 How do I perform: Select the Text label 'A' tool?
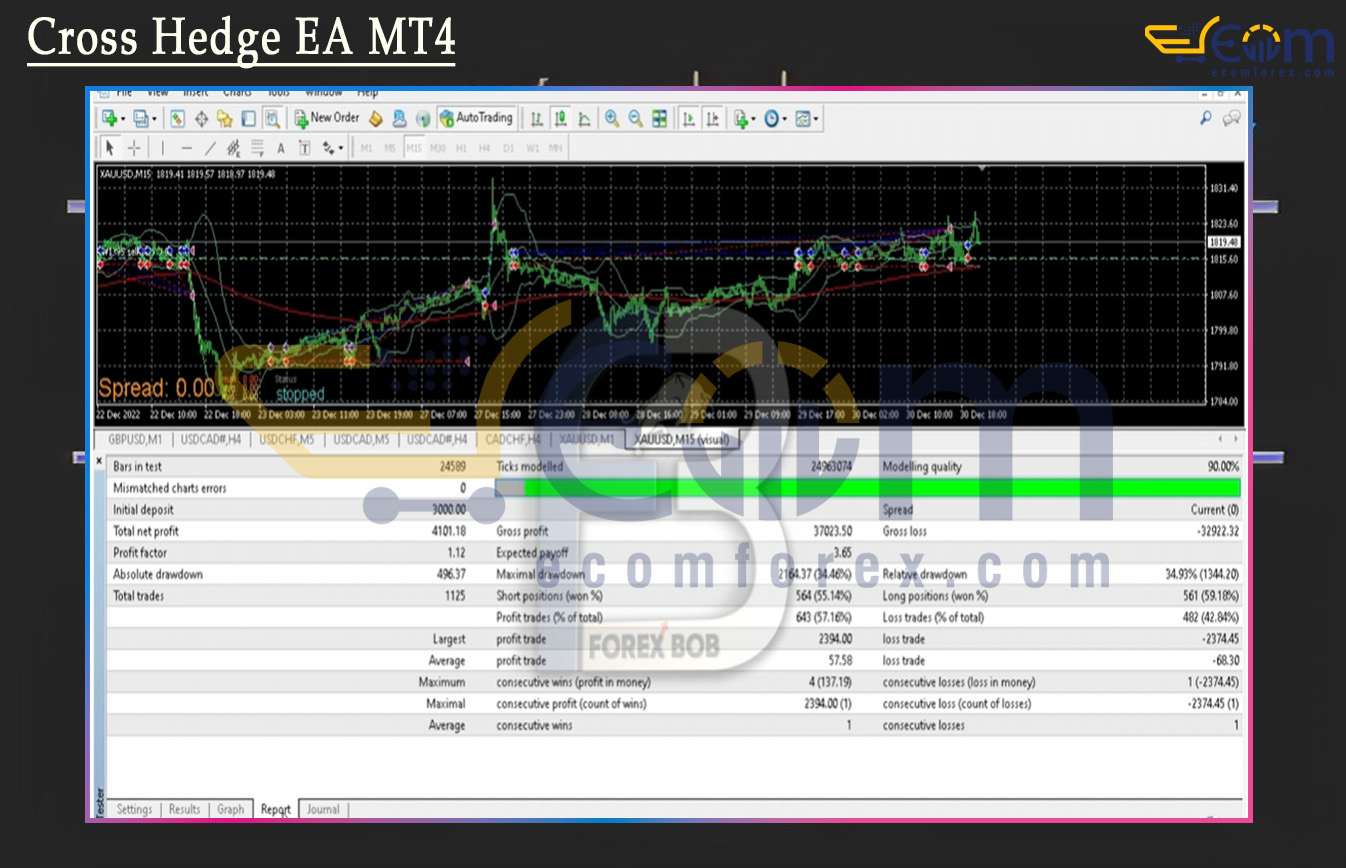coord(281,148)
